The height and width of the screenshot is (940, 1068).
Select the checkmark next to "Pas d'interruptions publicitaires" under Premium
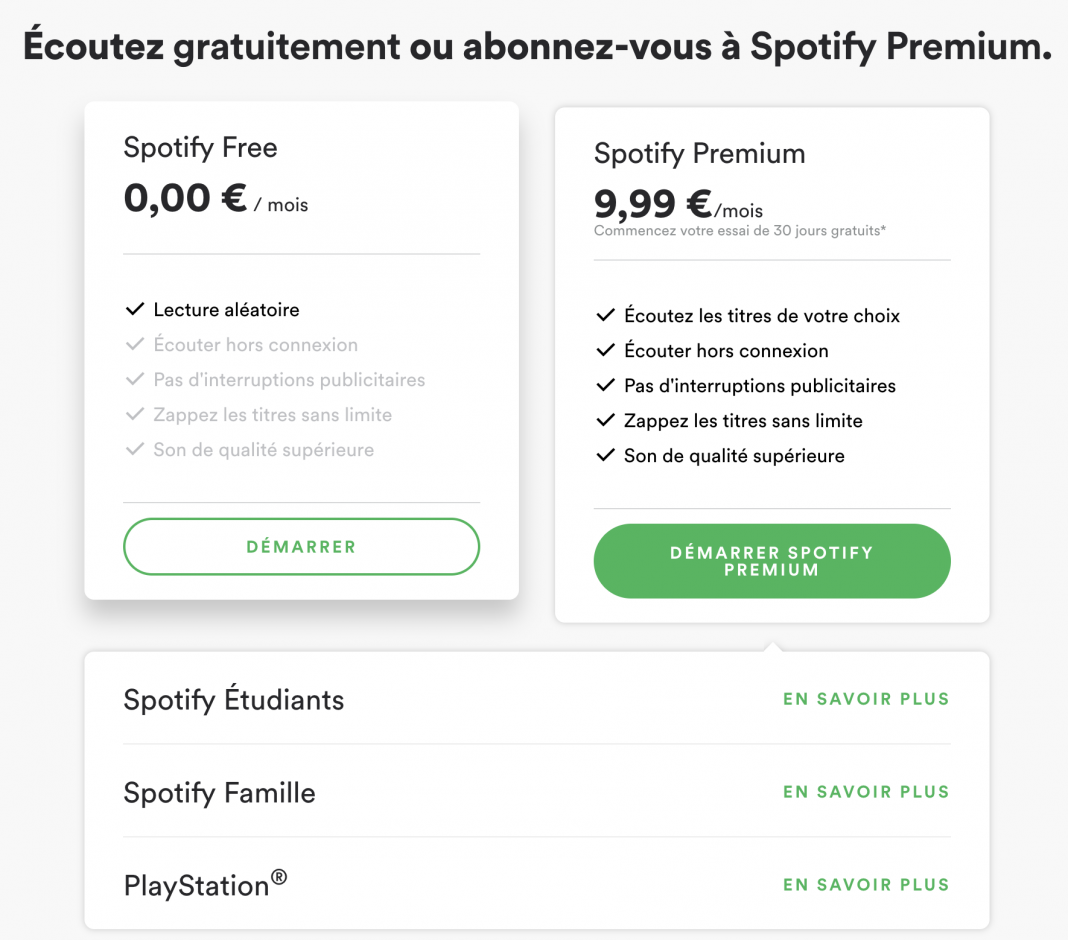605,385
